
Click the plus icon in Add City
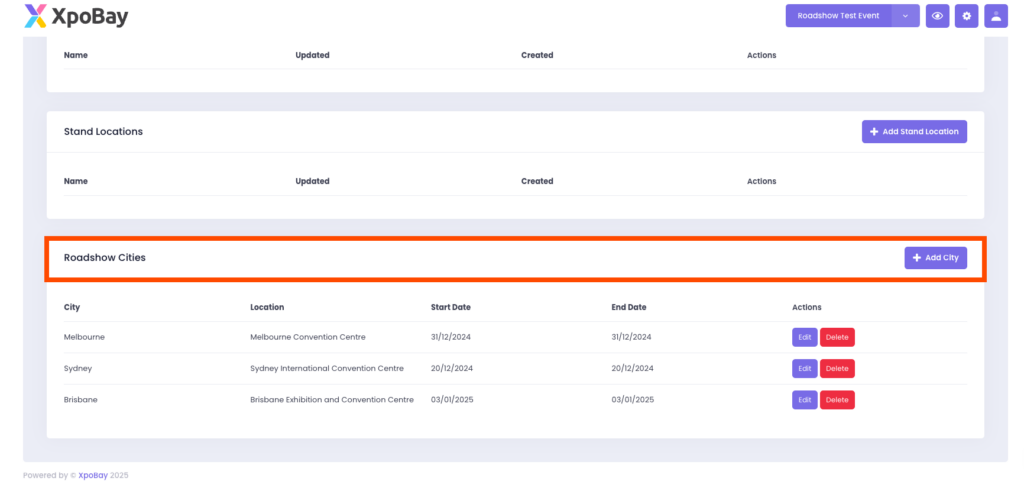pos(917,258)
